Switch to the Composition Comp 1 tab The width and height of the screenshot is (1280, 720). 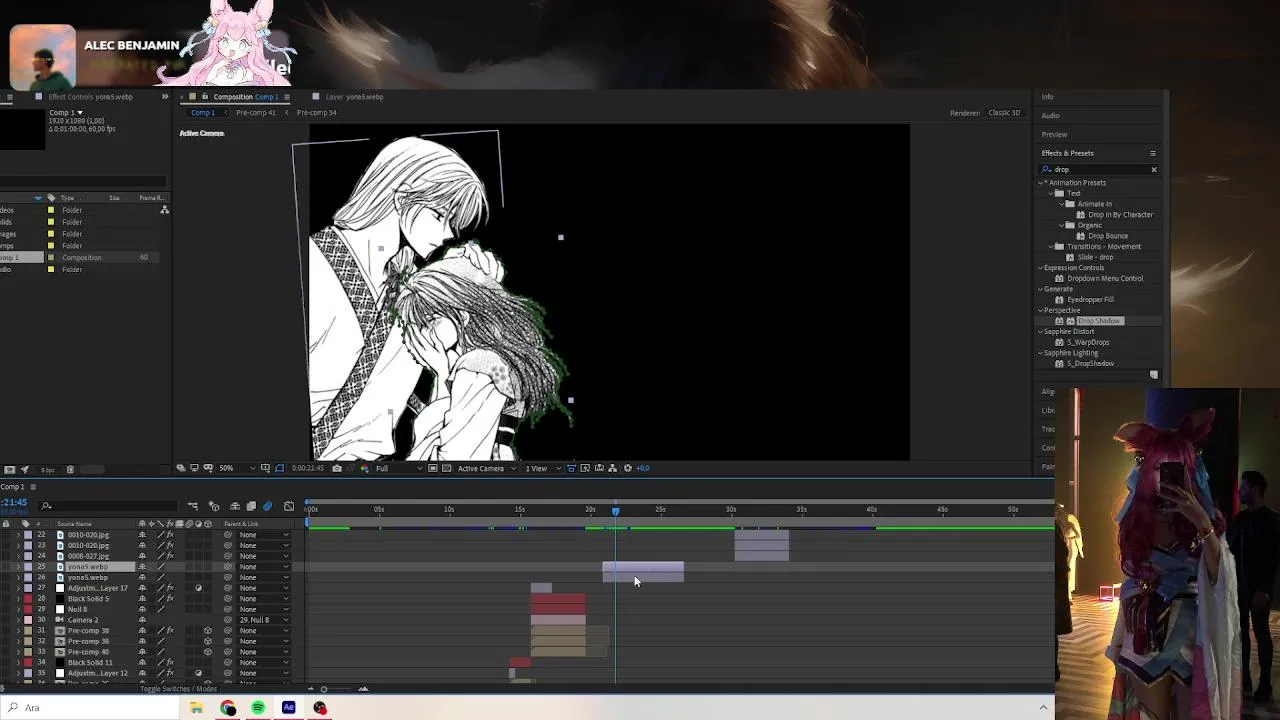[x=245, y=97]
